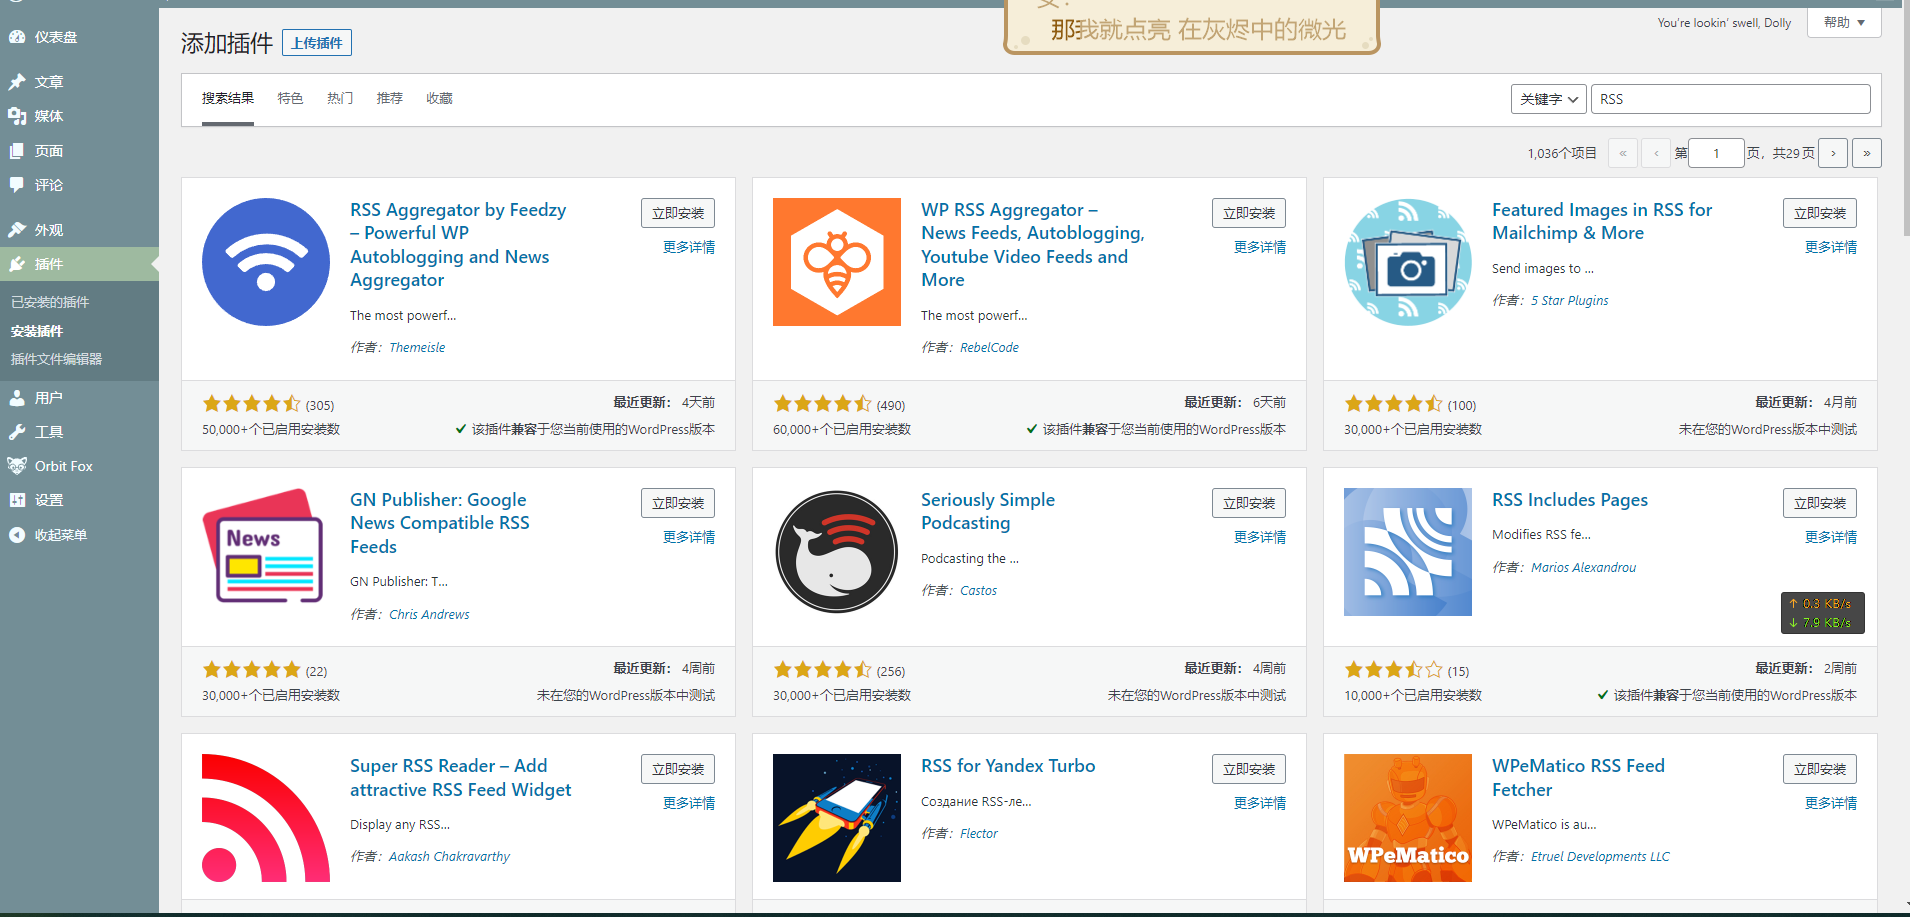Install GN Publisher with 立即安装
The height and width of the screenshot is (917, 1910).
[x=678, y=503]
